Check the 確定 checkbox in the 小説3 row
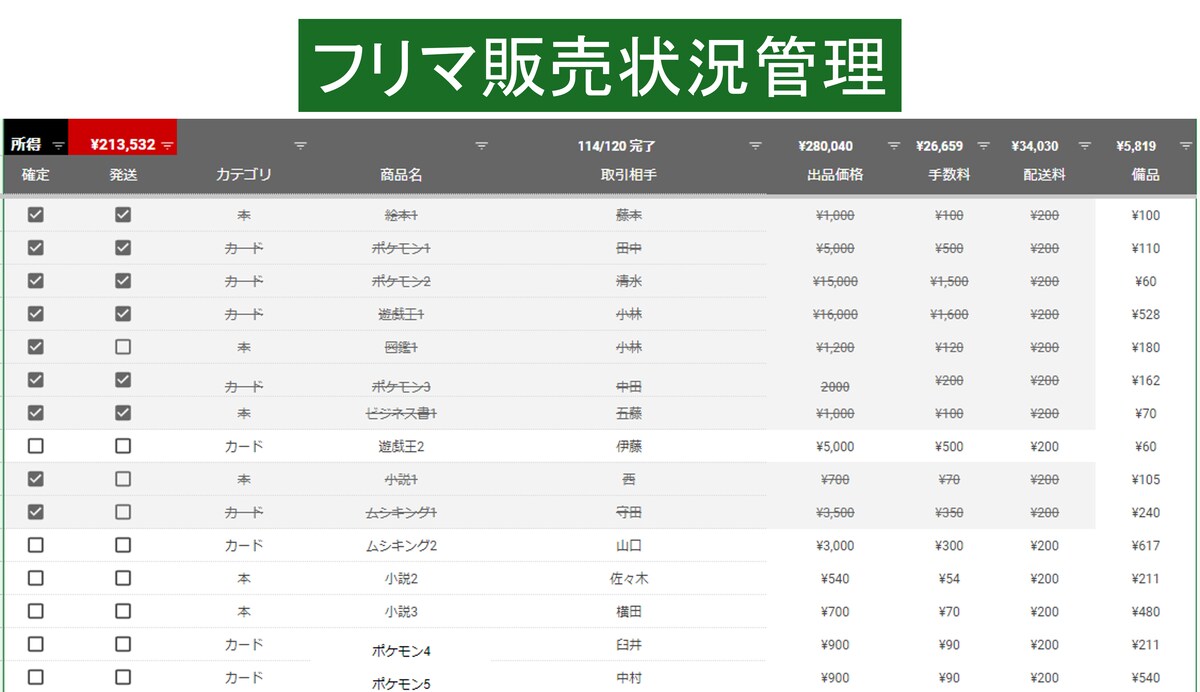The width and height of the screenshot is (1200, 692). (36, 611)
